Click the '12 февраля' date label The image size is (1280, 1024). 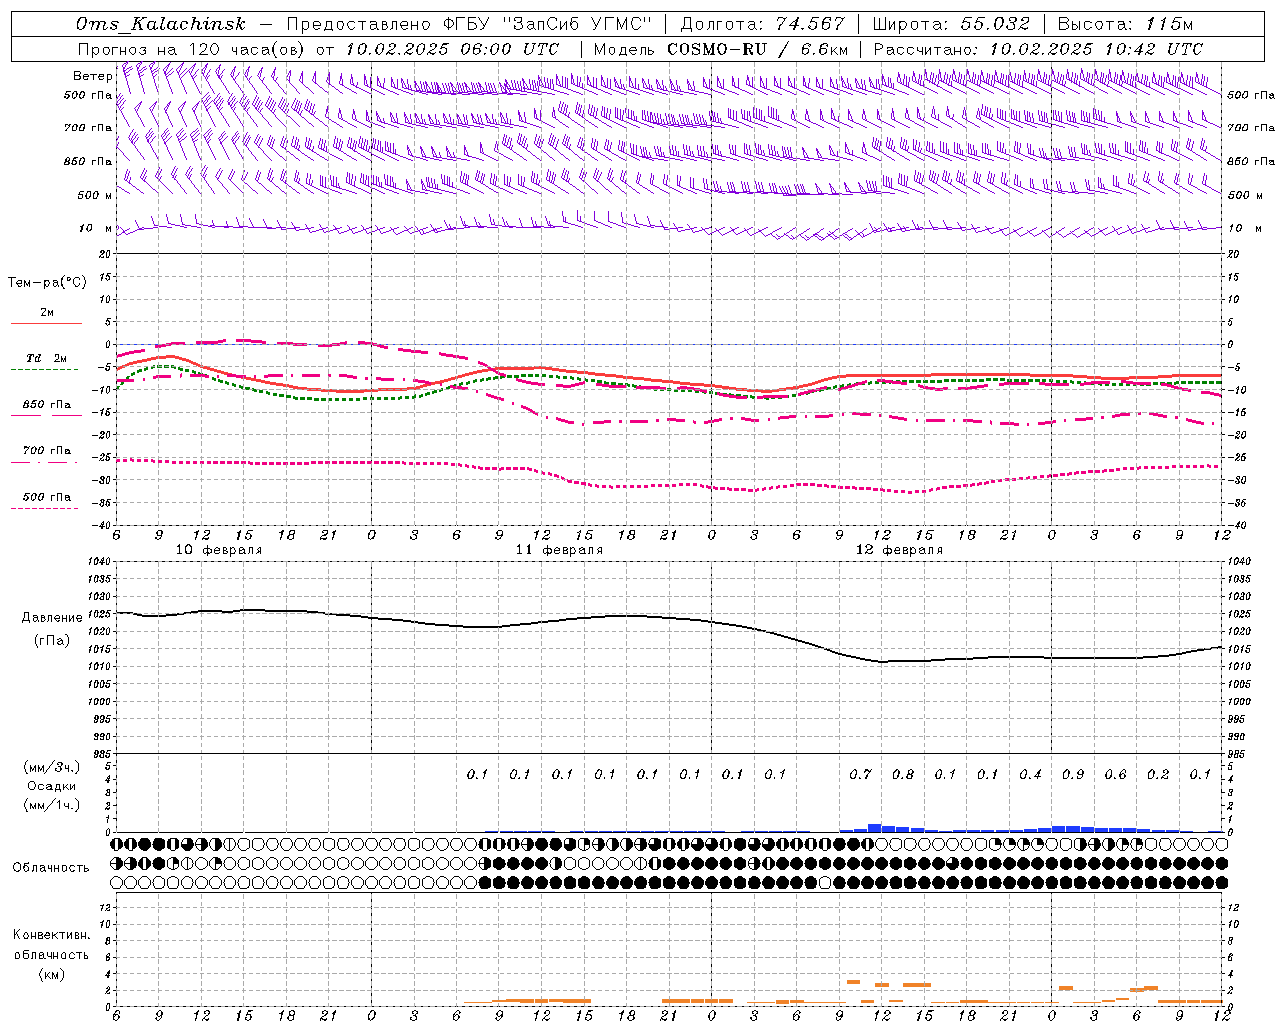tap(899, 550)
